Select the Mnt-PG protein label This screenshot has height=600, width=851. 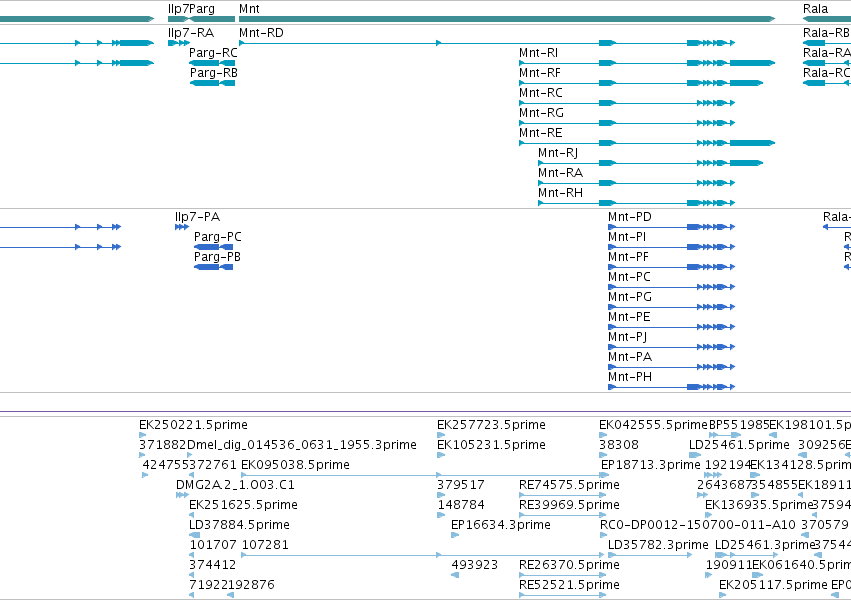[630, 297]
